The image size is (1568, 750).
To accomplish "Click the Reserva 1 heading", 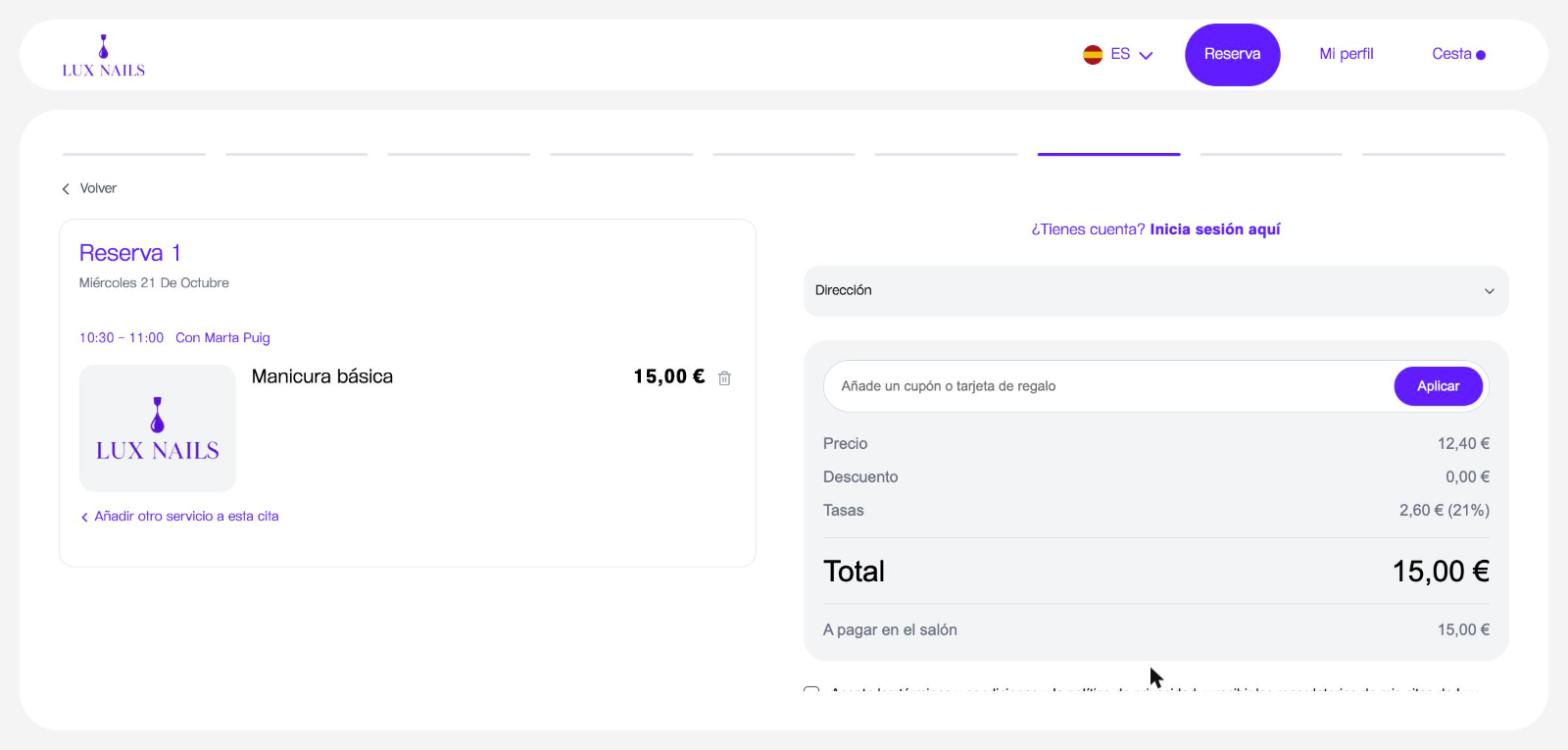I will 130,254.
